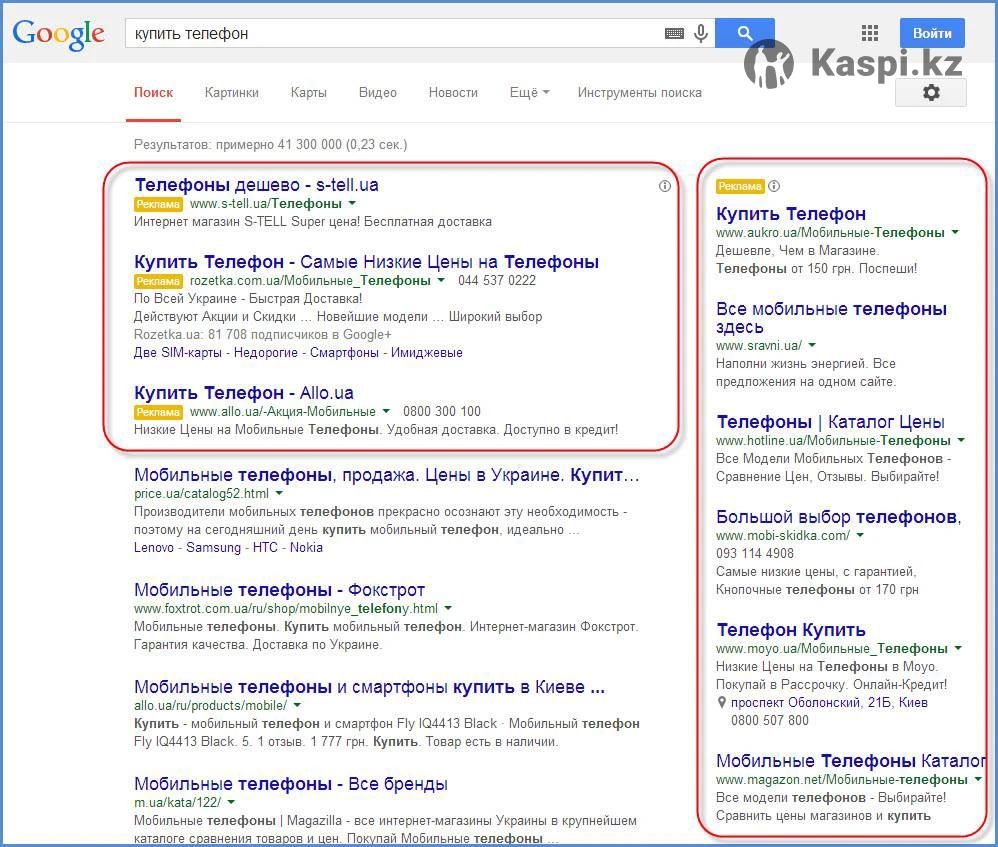Click the voice search microphone icon

(x=701, y=34)
